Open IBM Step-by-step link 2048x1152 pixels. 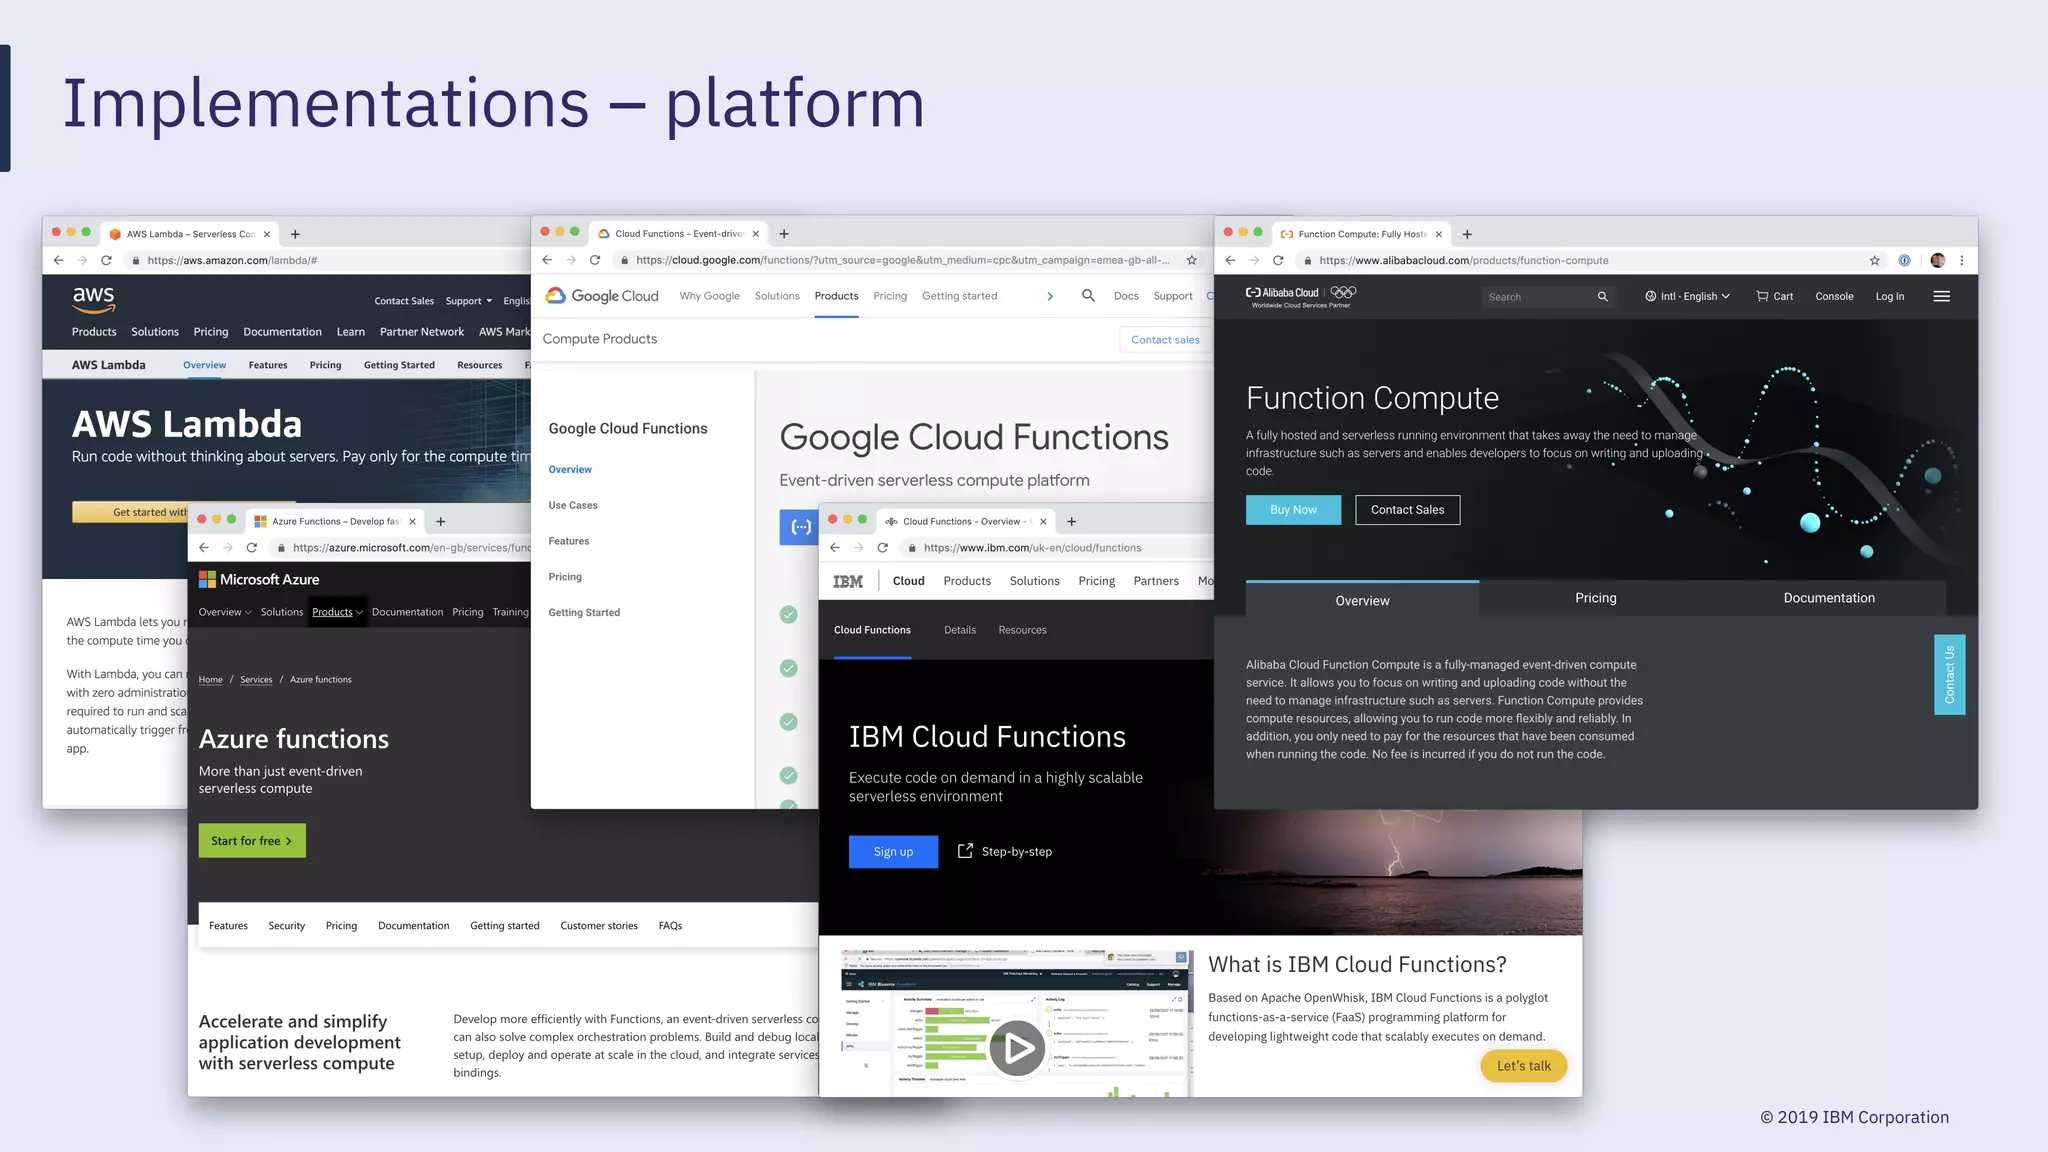pos(1005,851)
